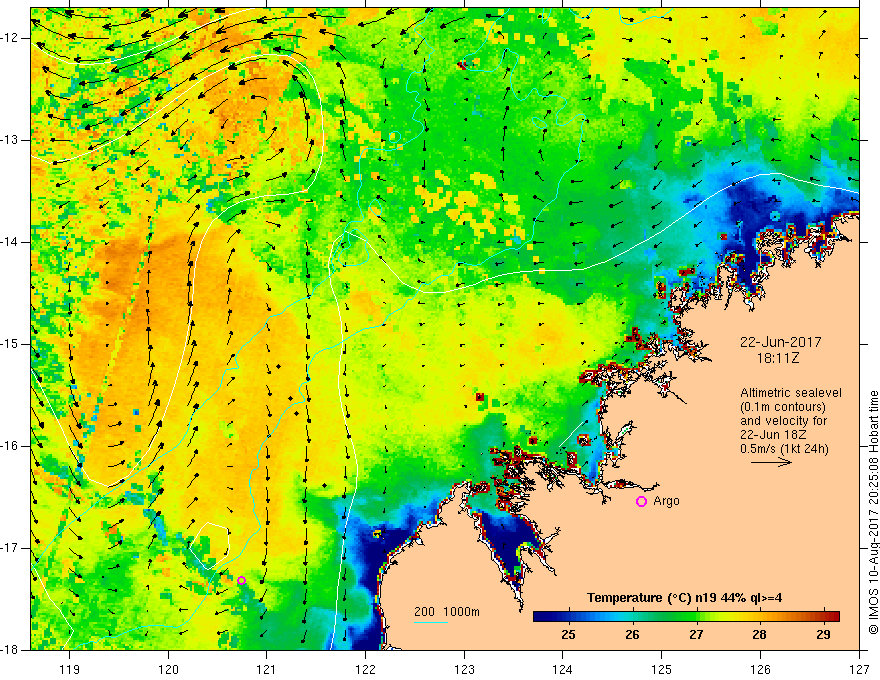Click the "1000m" isobath depth label
The width and height of the screenshot is (880, 680).
(x=462, y=612)
